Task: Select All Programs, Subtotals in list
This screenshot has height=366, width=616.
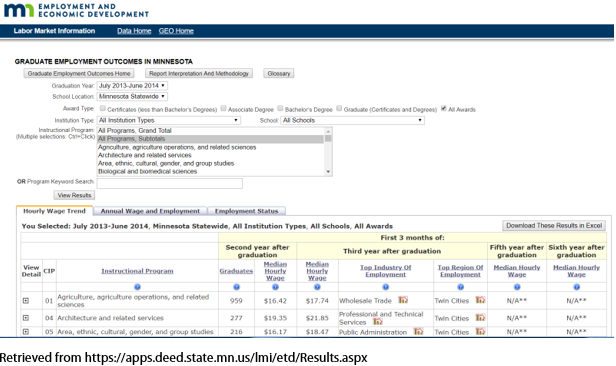Action: (211, 139)
